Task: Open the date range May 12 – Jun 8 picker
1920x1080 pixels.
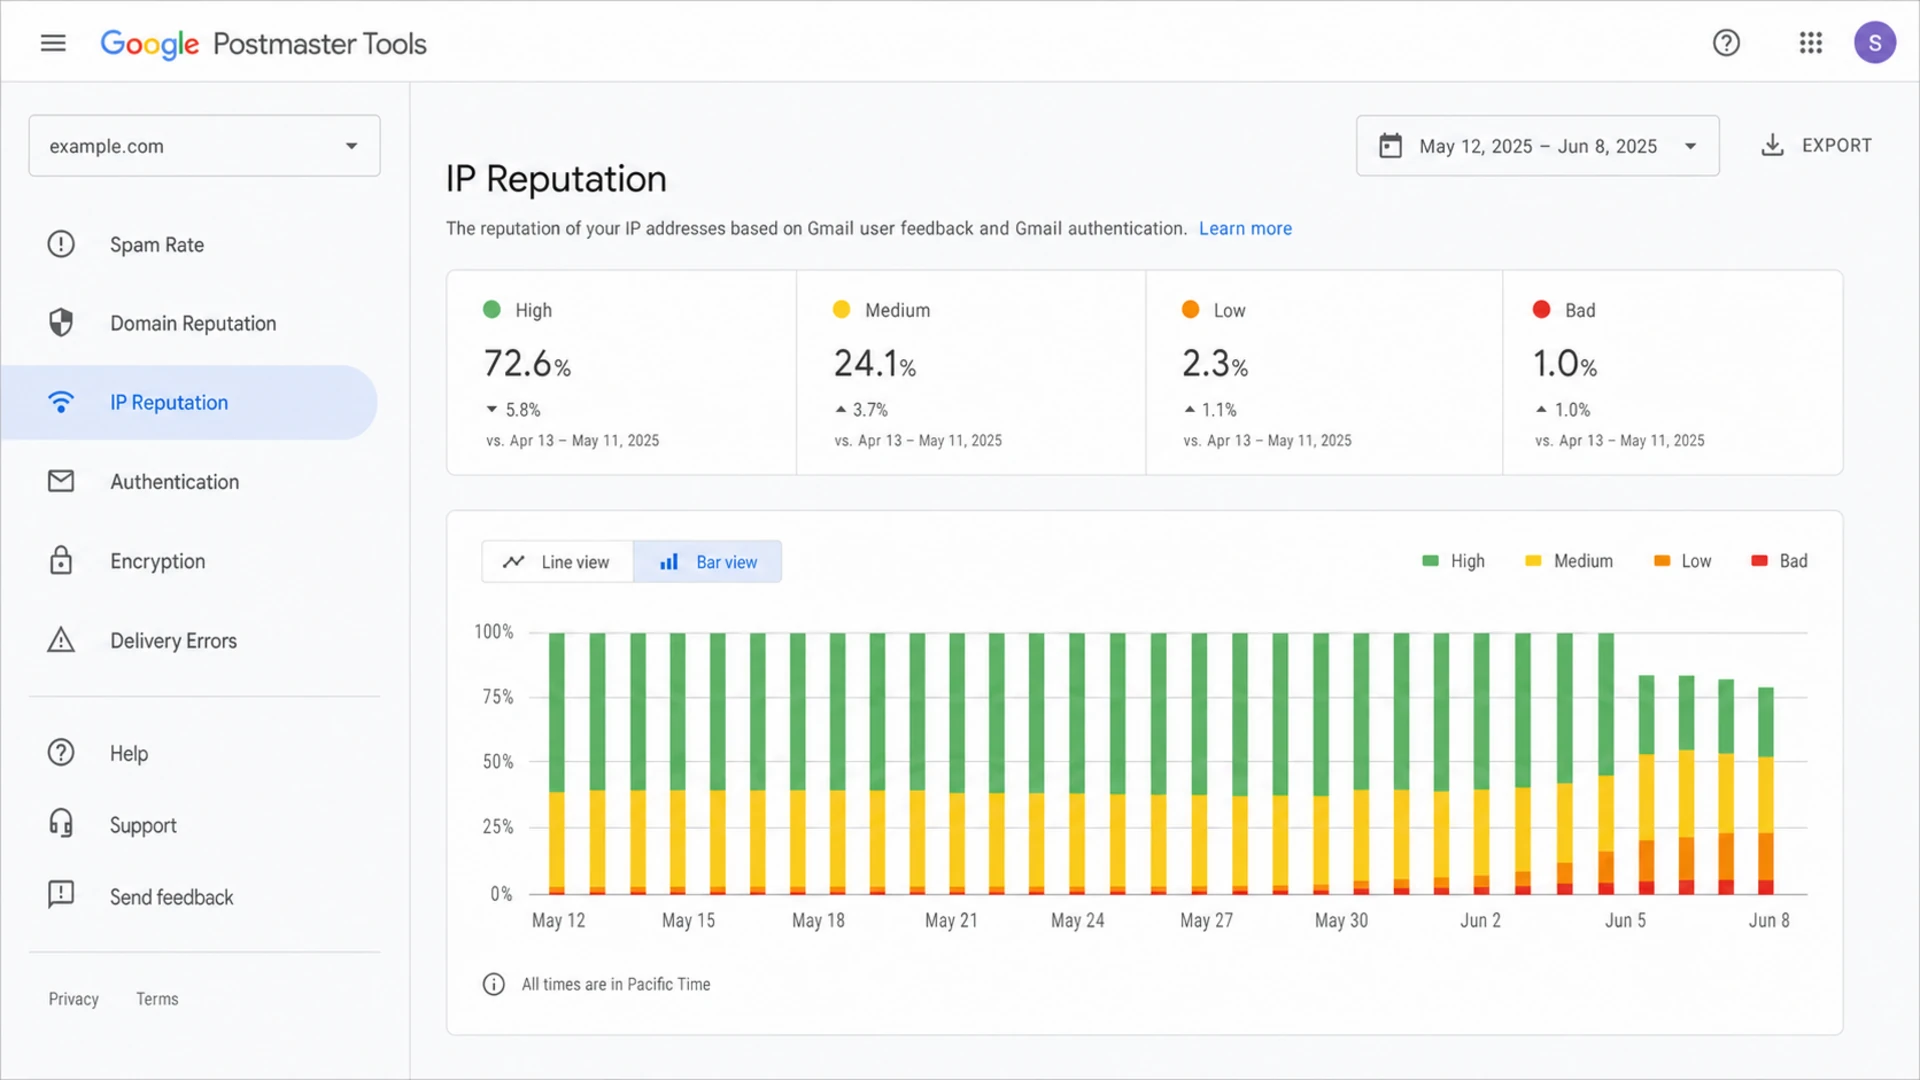Action: (x=1537, y=146)
